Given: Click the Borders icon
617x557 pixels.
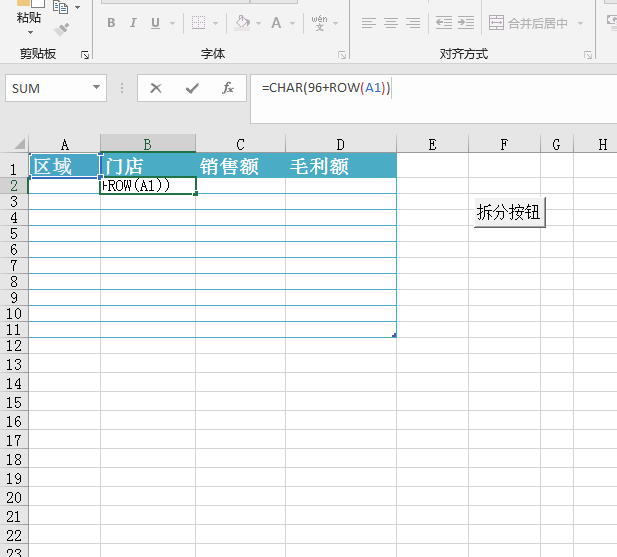Looking at the screenshot, I should [198, 23].
